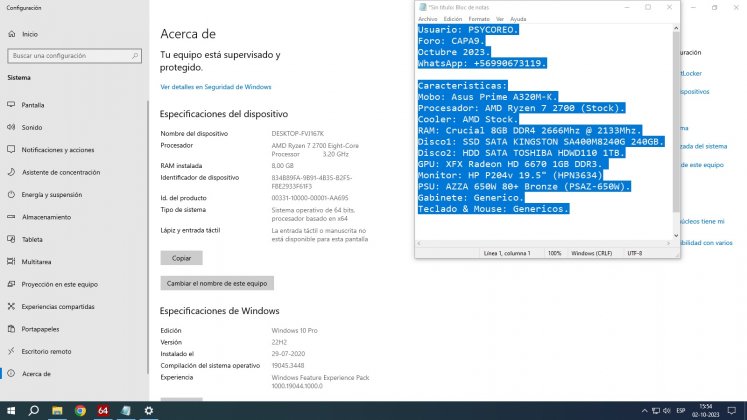Image resolution: width=747 pixels, height=420 pixels.
Task: Open Ver detalles en Seguridad de Windows
Action: pyautogui.click(x=216, y=87)
